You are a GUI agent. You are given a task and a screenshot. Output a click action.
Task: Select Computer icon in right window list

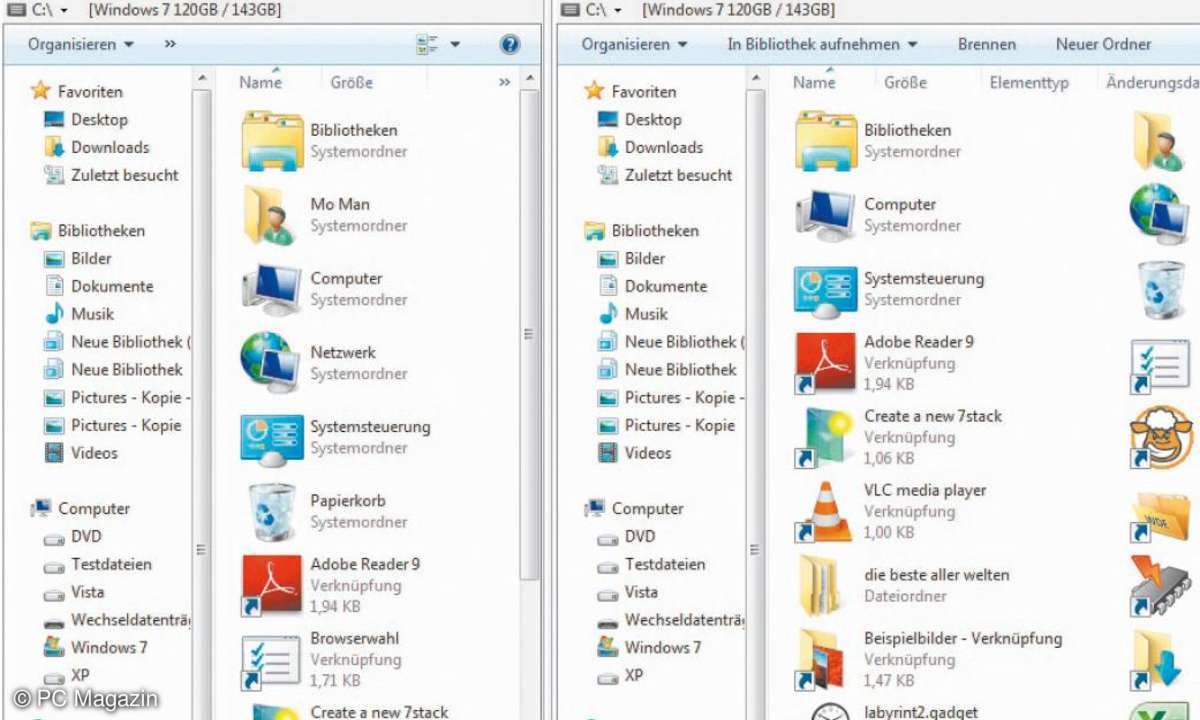click(x=826, y=215)
